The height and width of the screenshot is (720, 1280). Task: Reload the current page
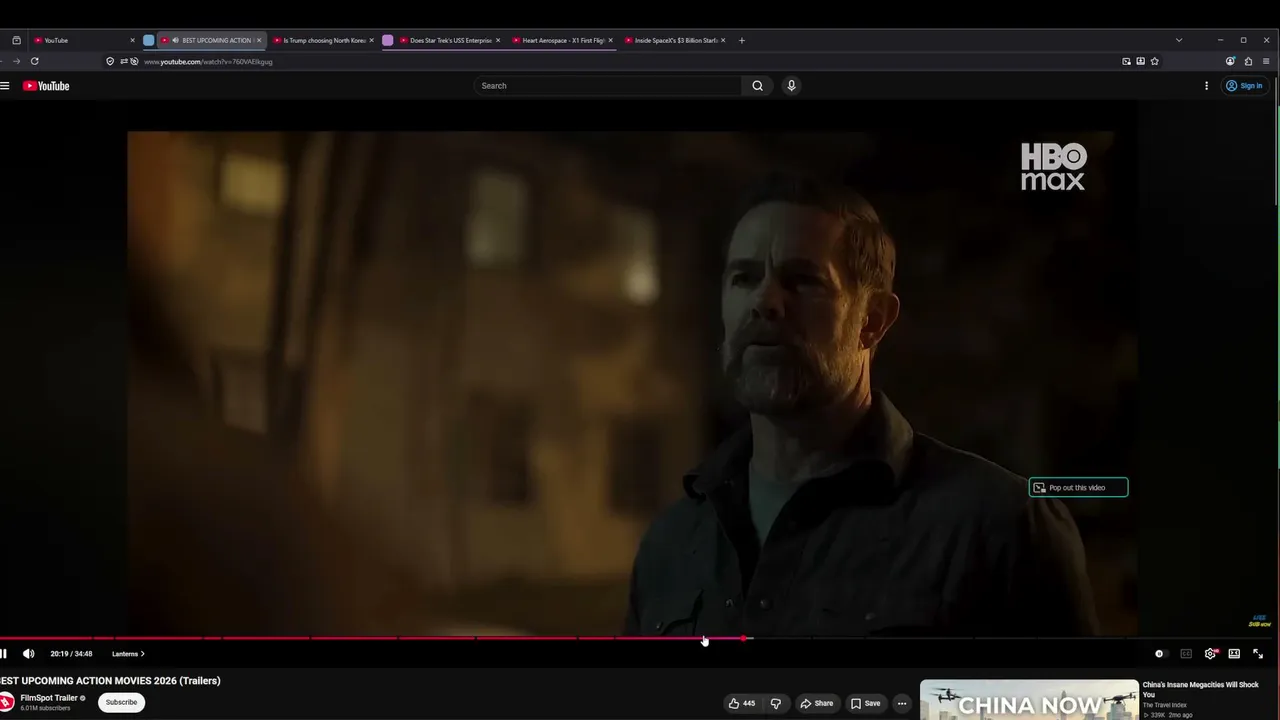tap(34, 61)
